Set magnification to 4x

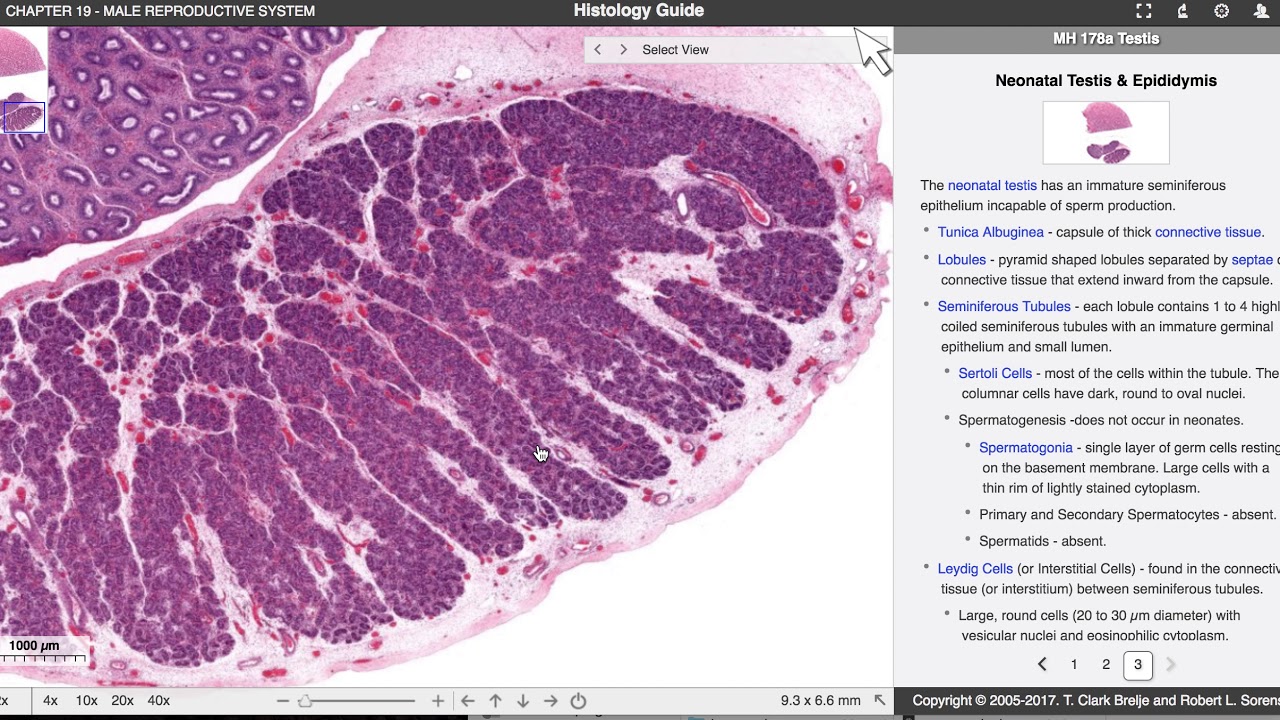pyautogui.click(x=50, y=701)
